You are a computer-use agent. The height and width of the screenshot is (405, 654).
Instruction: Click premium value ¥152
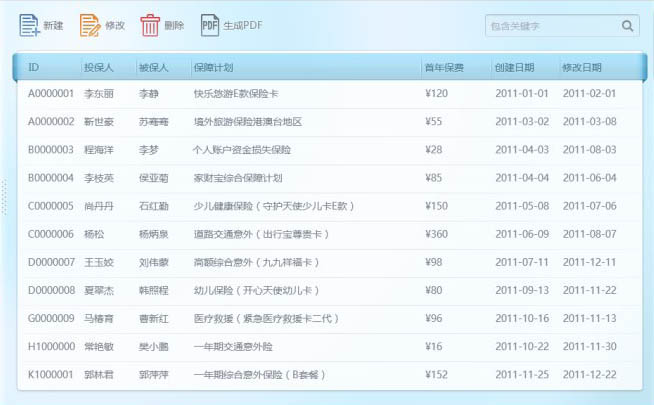click(x=436, y=375)
